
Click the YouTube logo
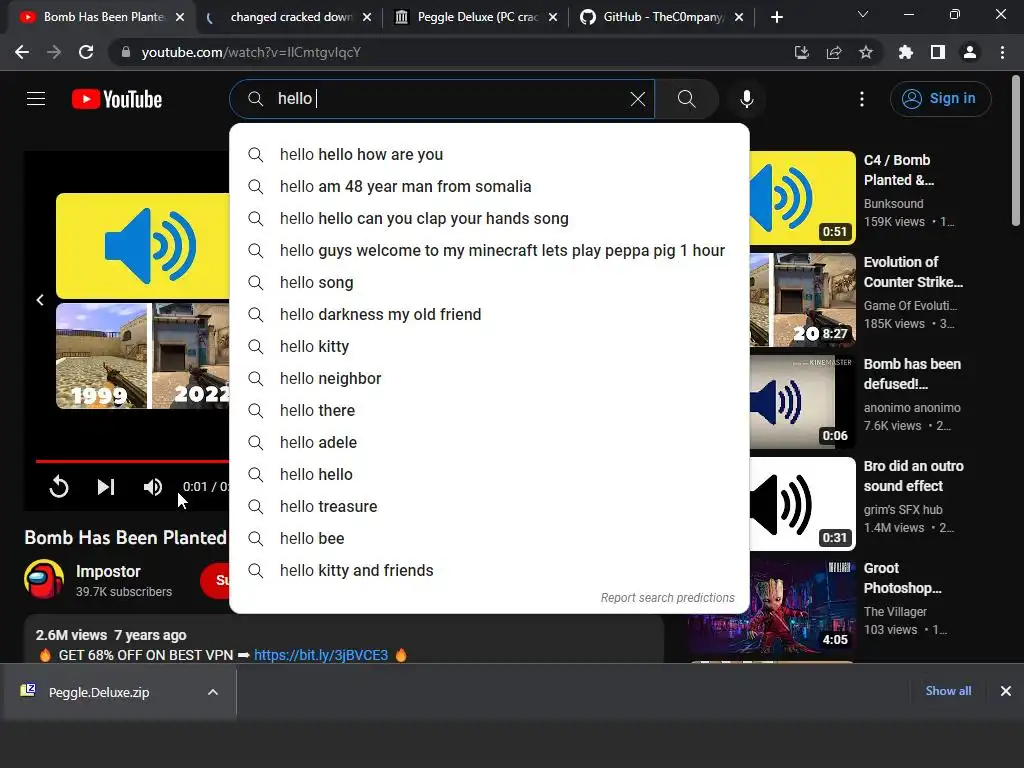tap(117, 99)
